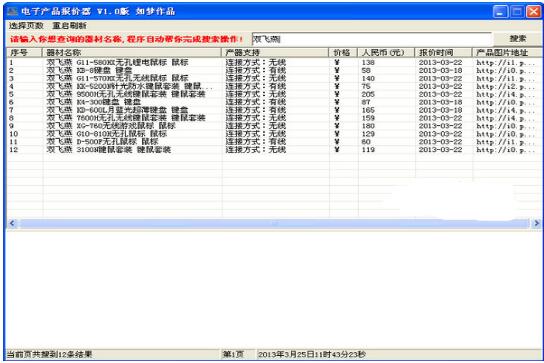Click the price value 58

[x=366, y=70]
